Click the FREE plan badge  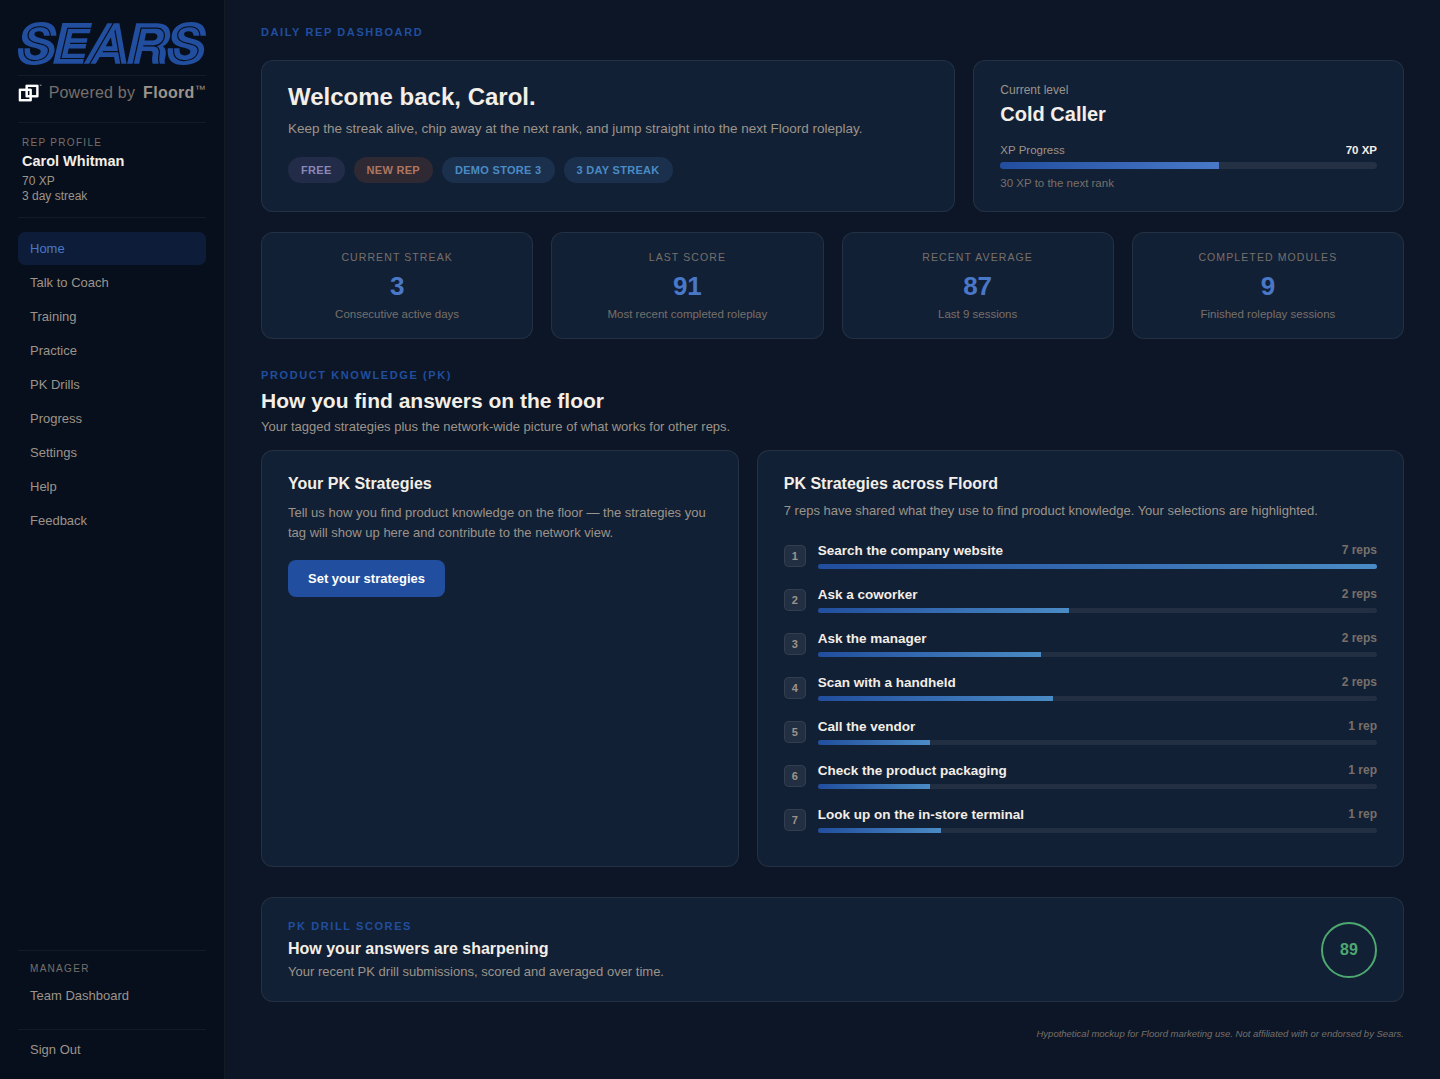(x=316, y=170)
